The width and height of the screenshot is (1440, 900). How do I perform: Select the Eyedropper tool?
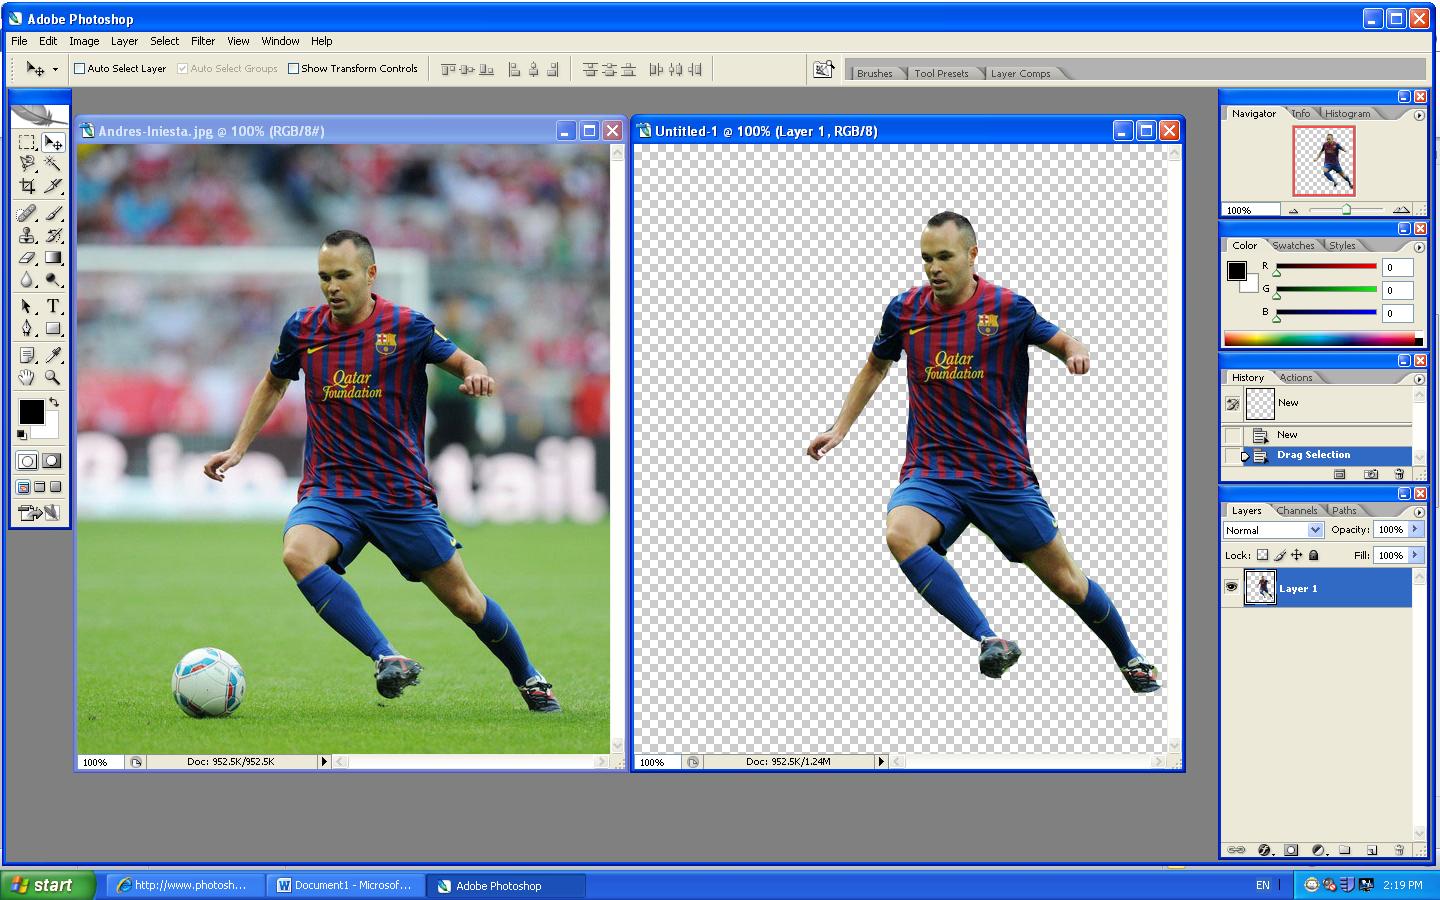coord(53,354)
